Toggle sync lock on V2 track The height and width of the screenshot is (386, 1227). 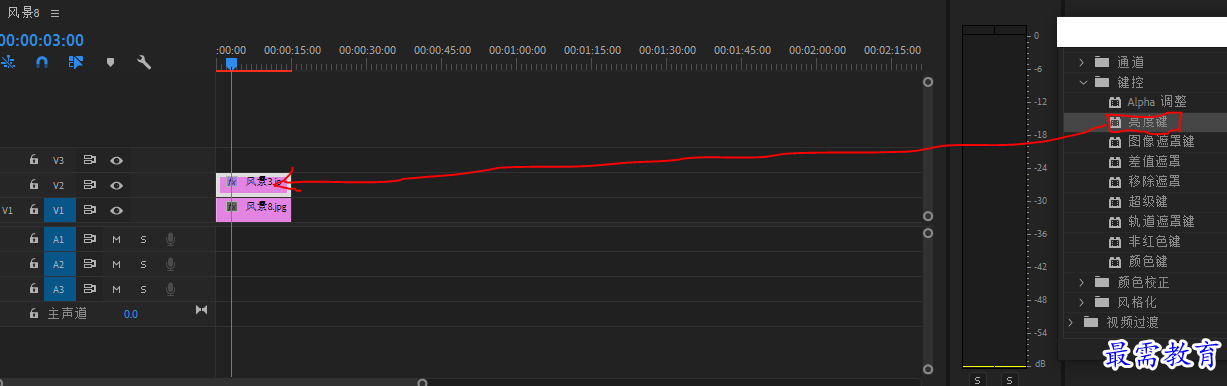tap(89, 185)
